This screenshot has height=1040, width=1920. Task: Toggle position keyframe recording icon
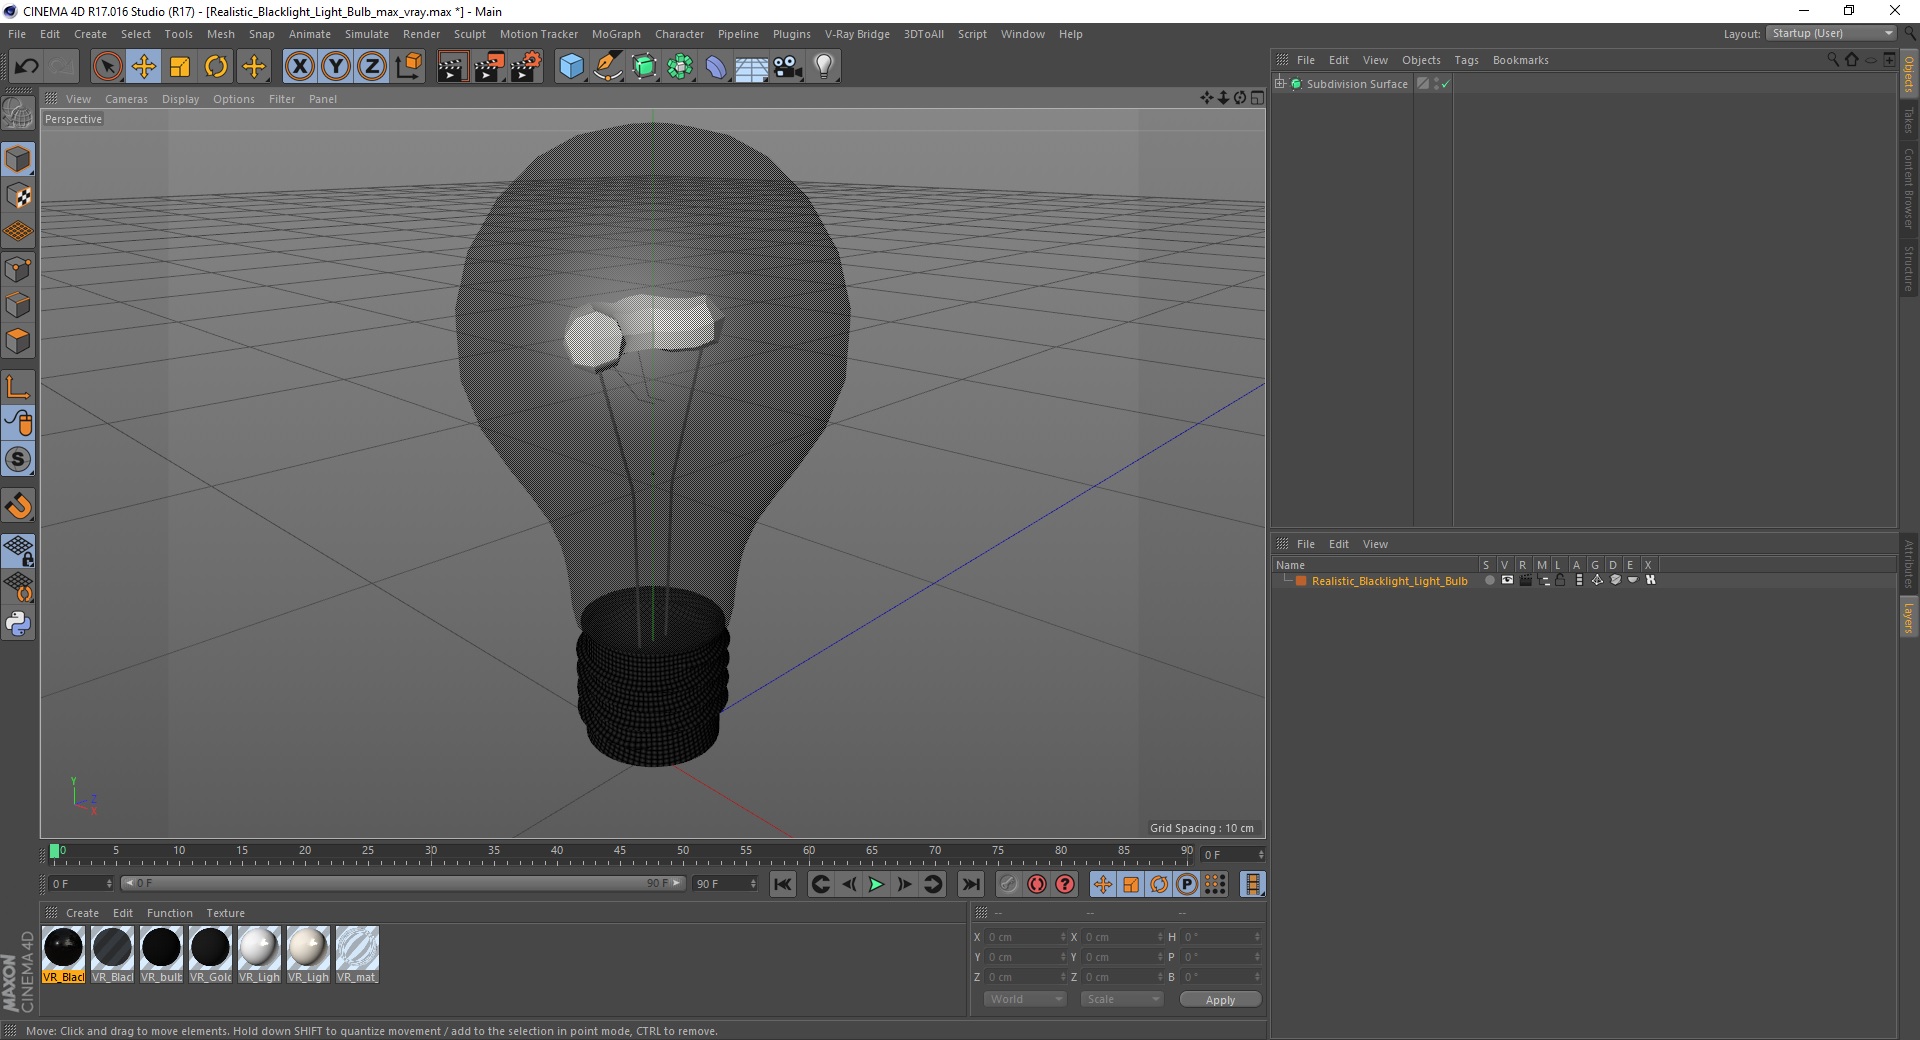point(1102,884)
